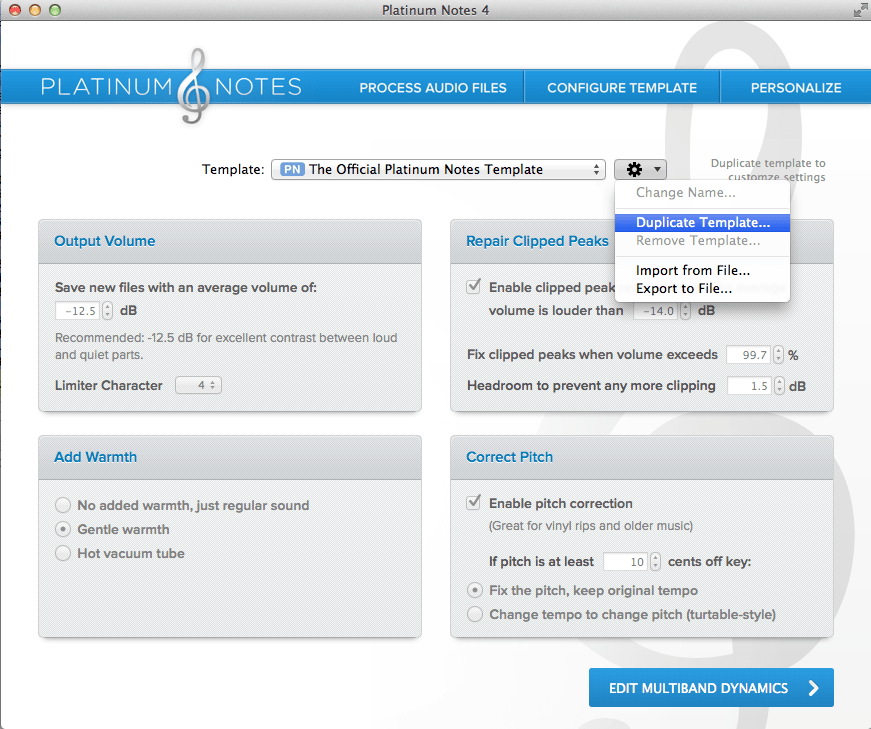Toggle Enable clipped peak repair checkbox
Screen dimensions: 871x729
click(474, 287)
